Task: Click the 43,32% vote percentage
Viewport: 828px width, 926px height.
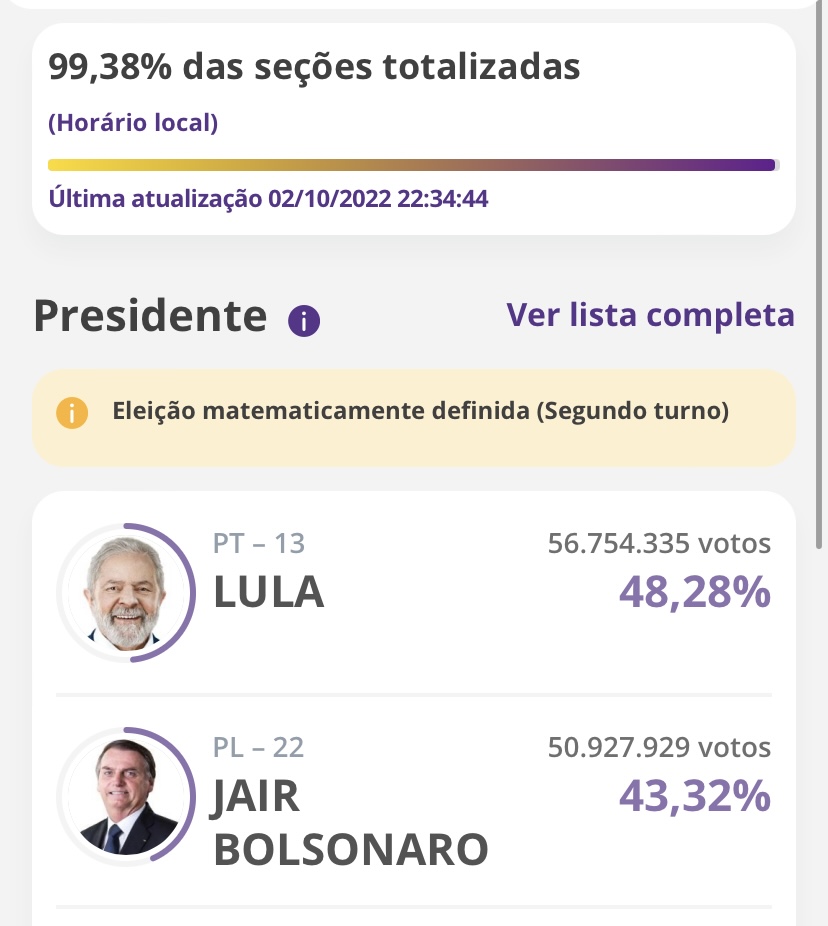Action: tap(694, 796)
